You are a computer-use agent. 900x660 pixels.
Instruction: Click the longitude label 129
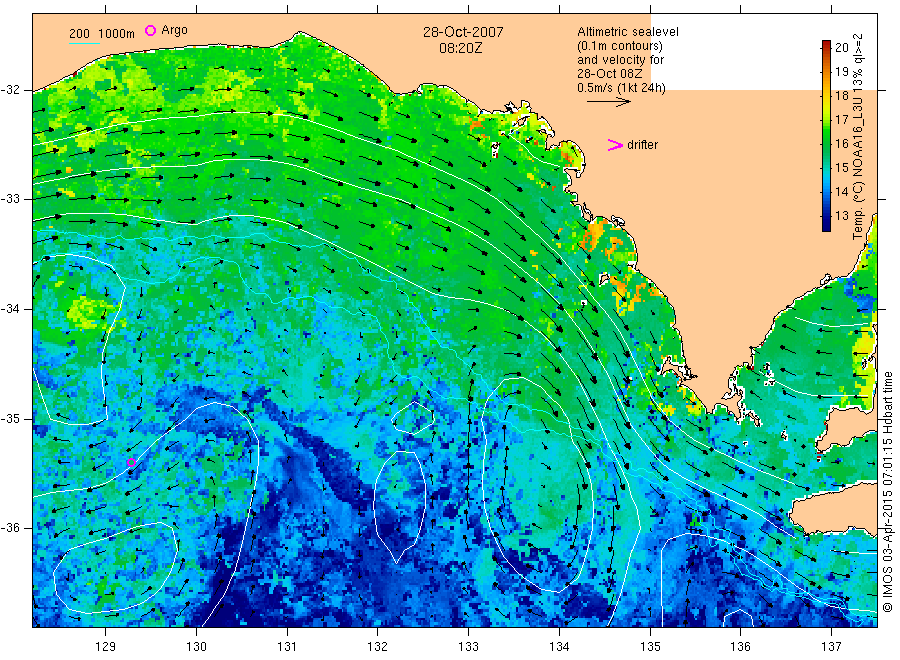pyautogui.click(x=106, y=647)
